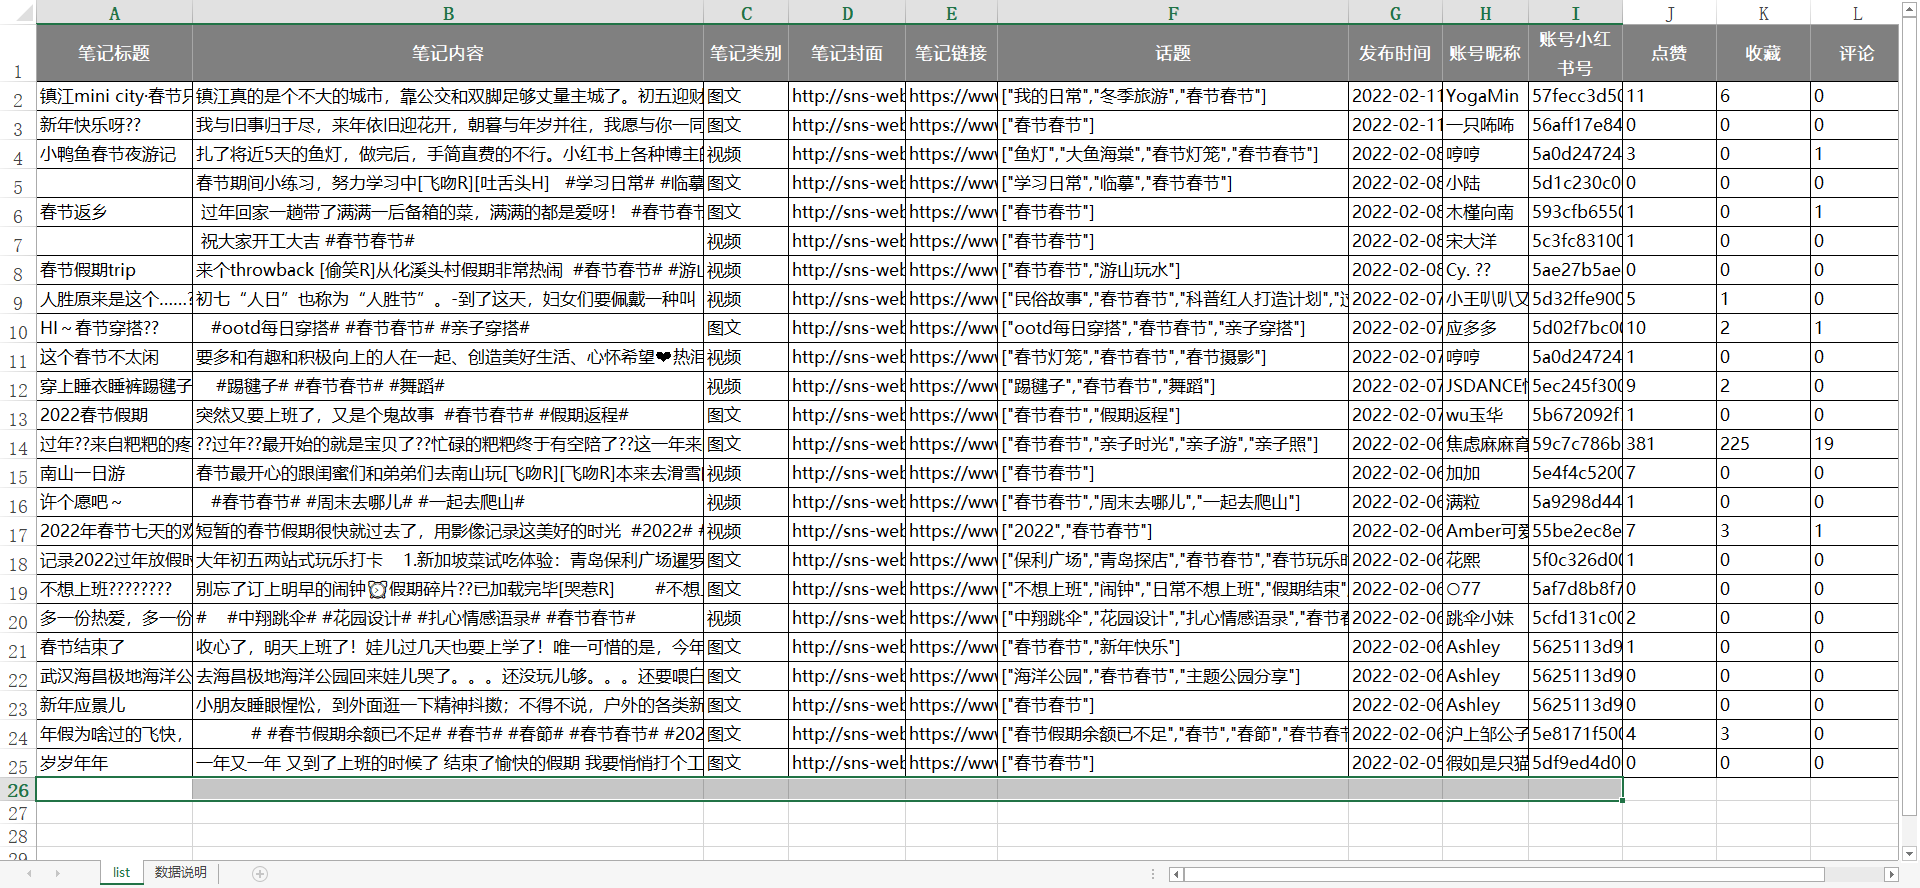The width and height of the screenshot is (1920, 888).
Task: Switch to the 数据说明 sheet tab
Action: [181, 873]
